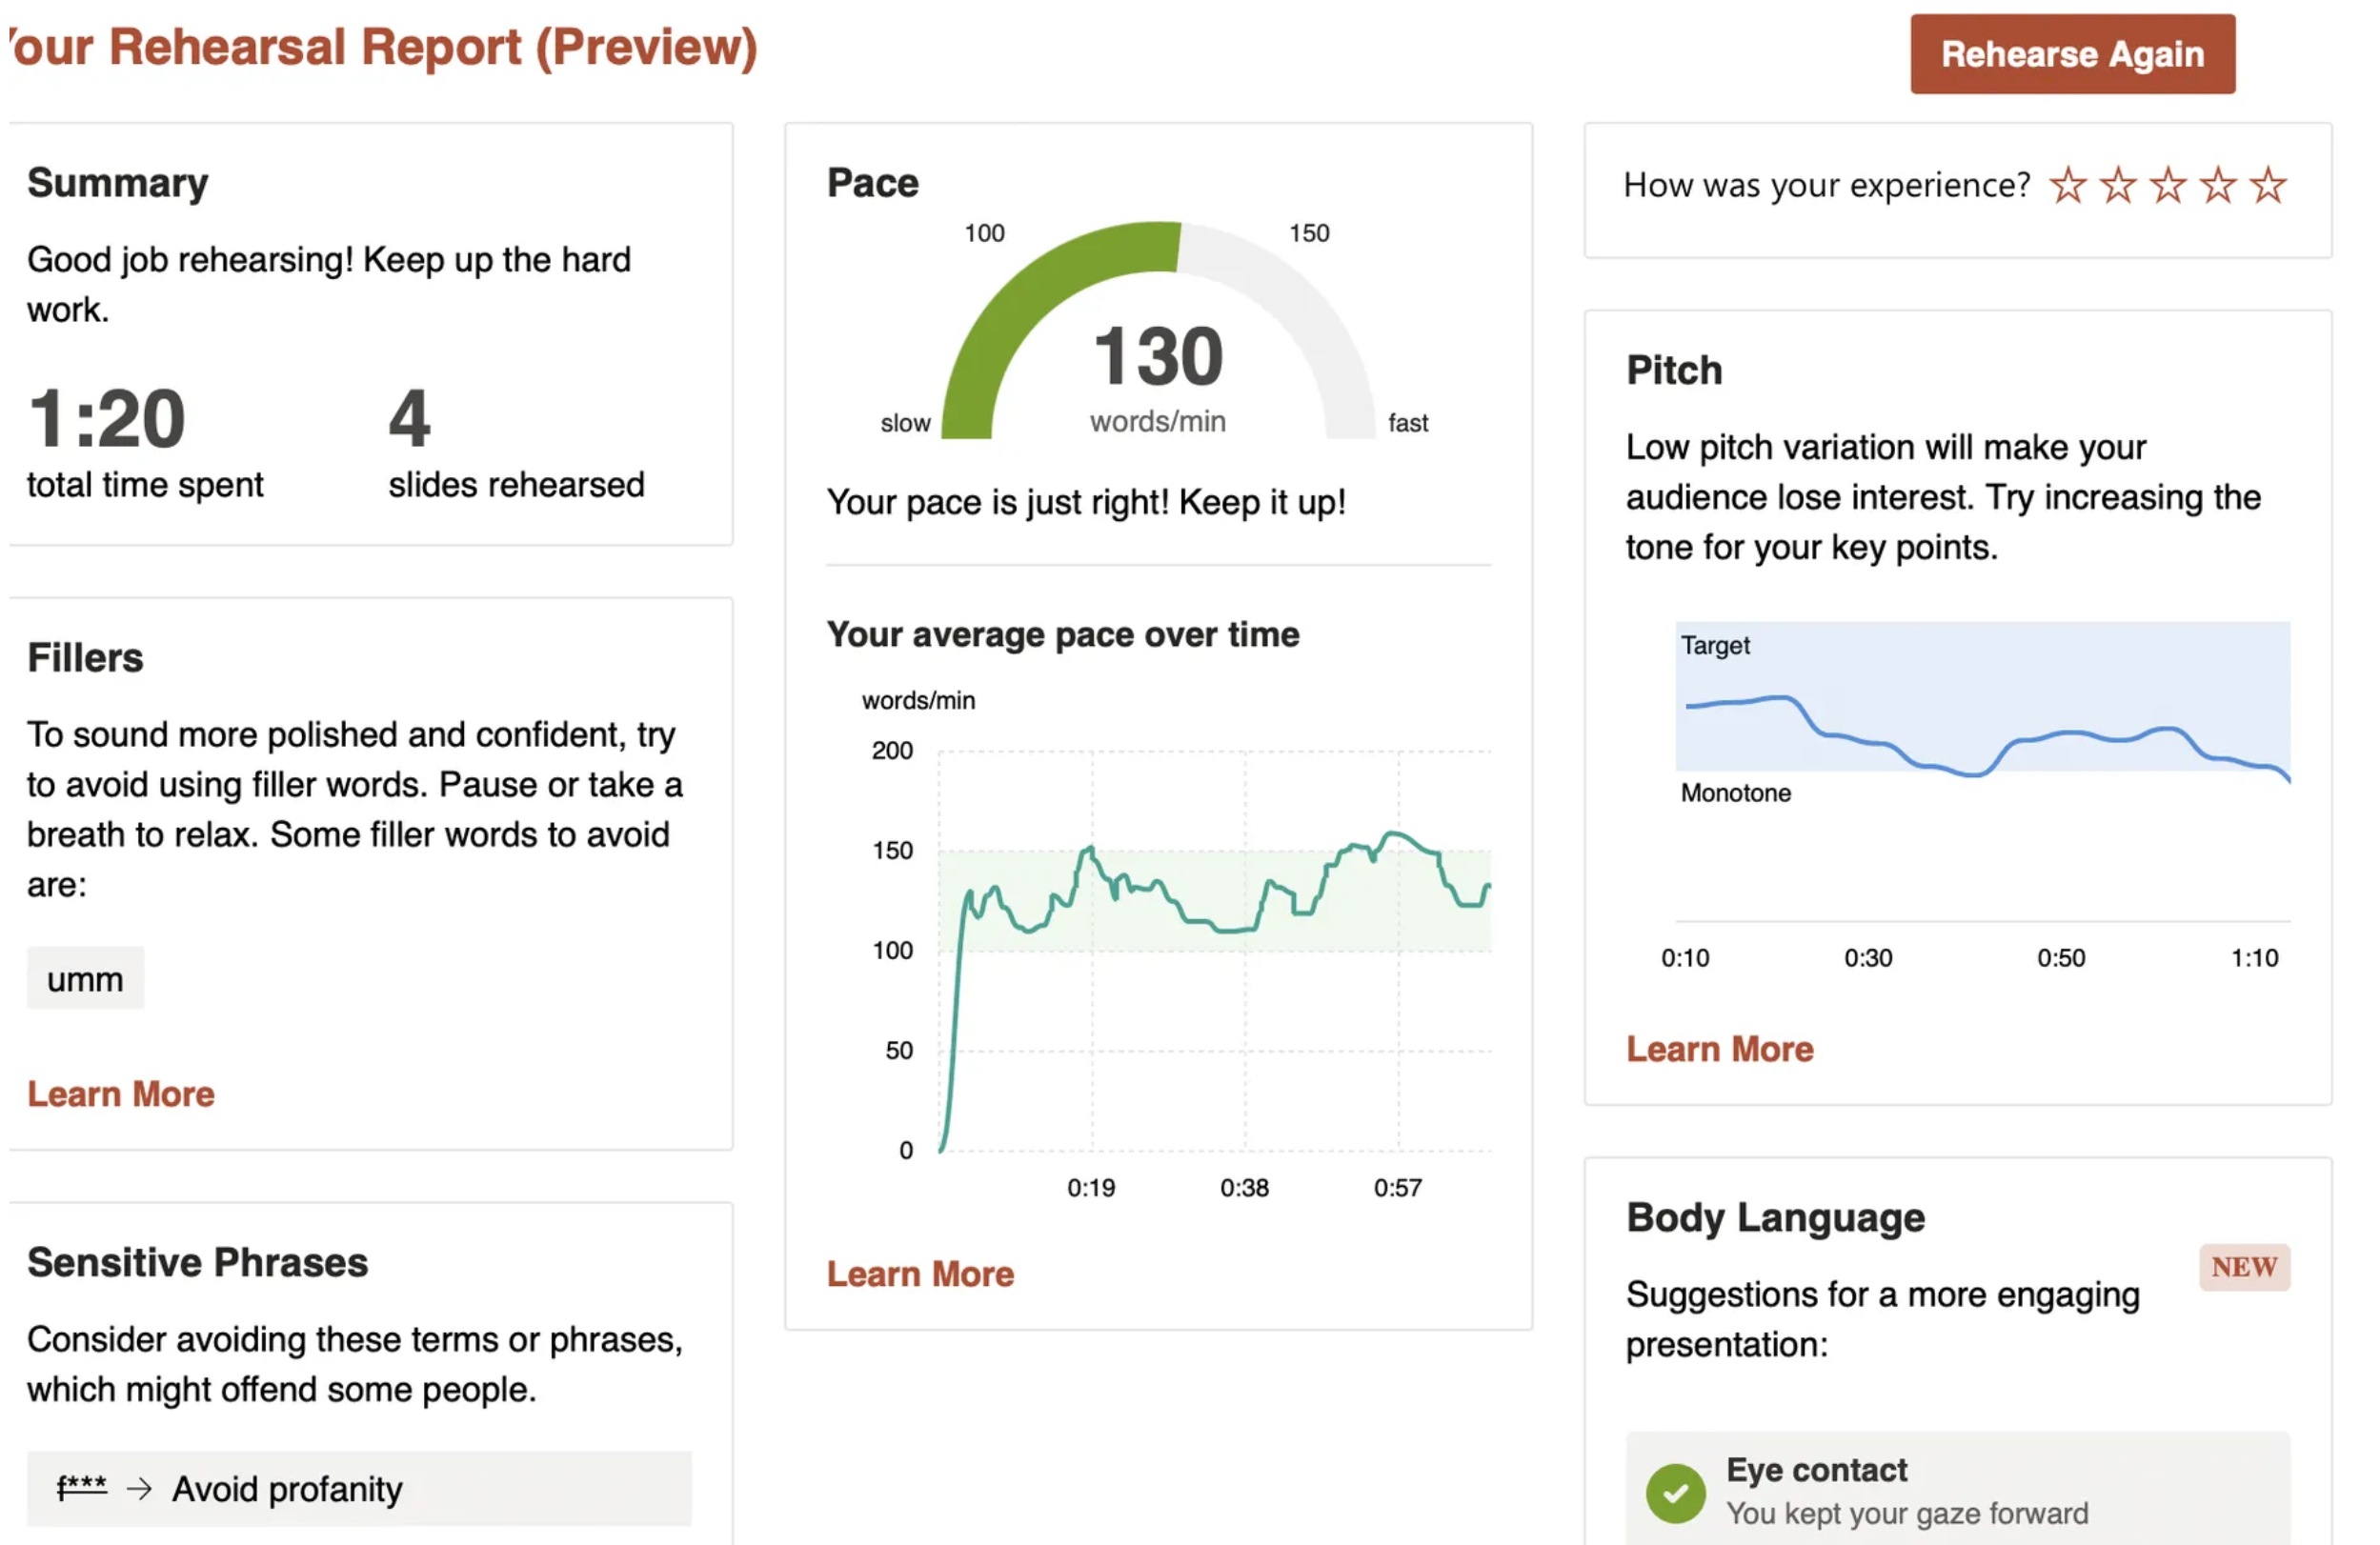2380x1545 pixels.
Task: Open Learn More under Pace chart
Action: (920, 1274)
